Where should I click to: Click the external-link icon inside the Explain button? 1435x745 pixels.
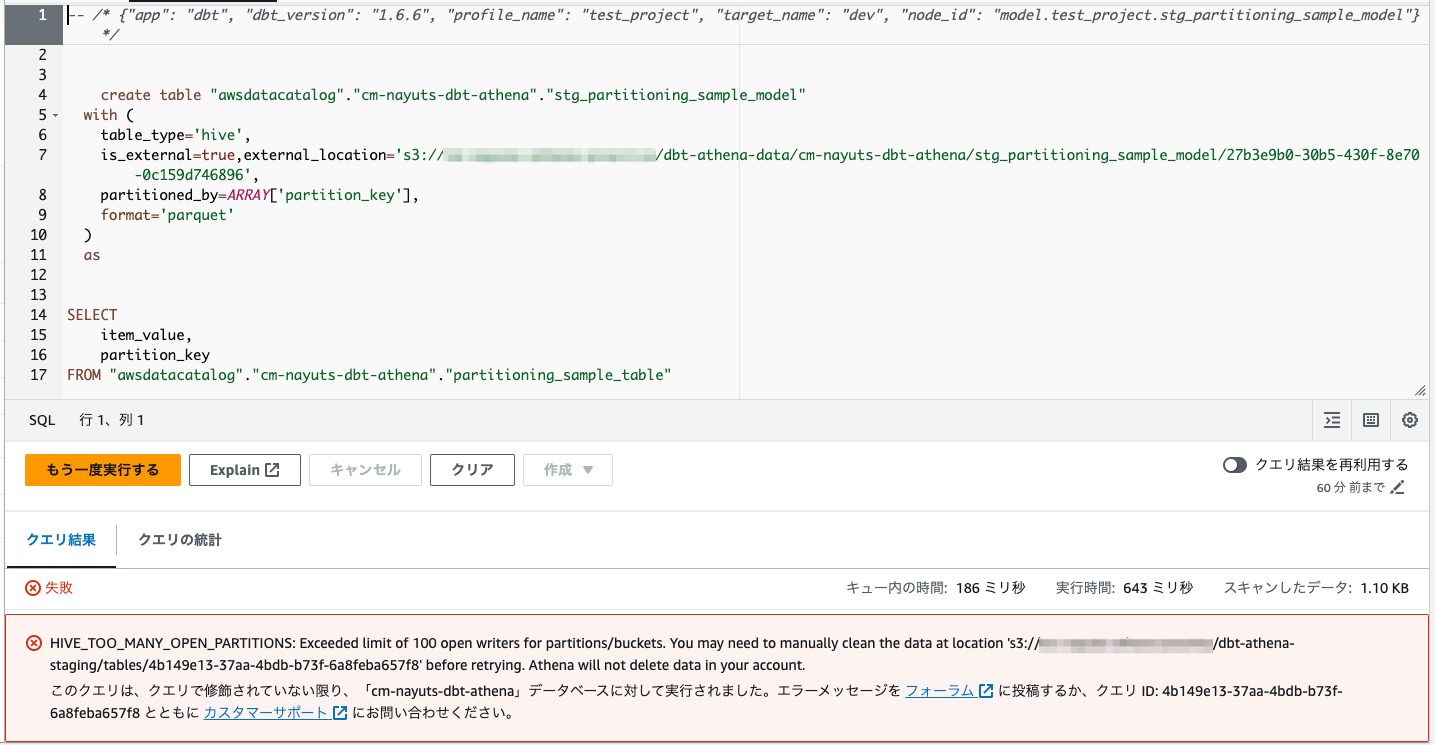[x=270, y=469]
